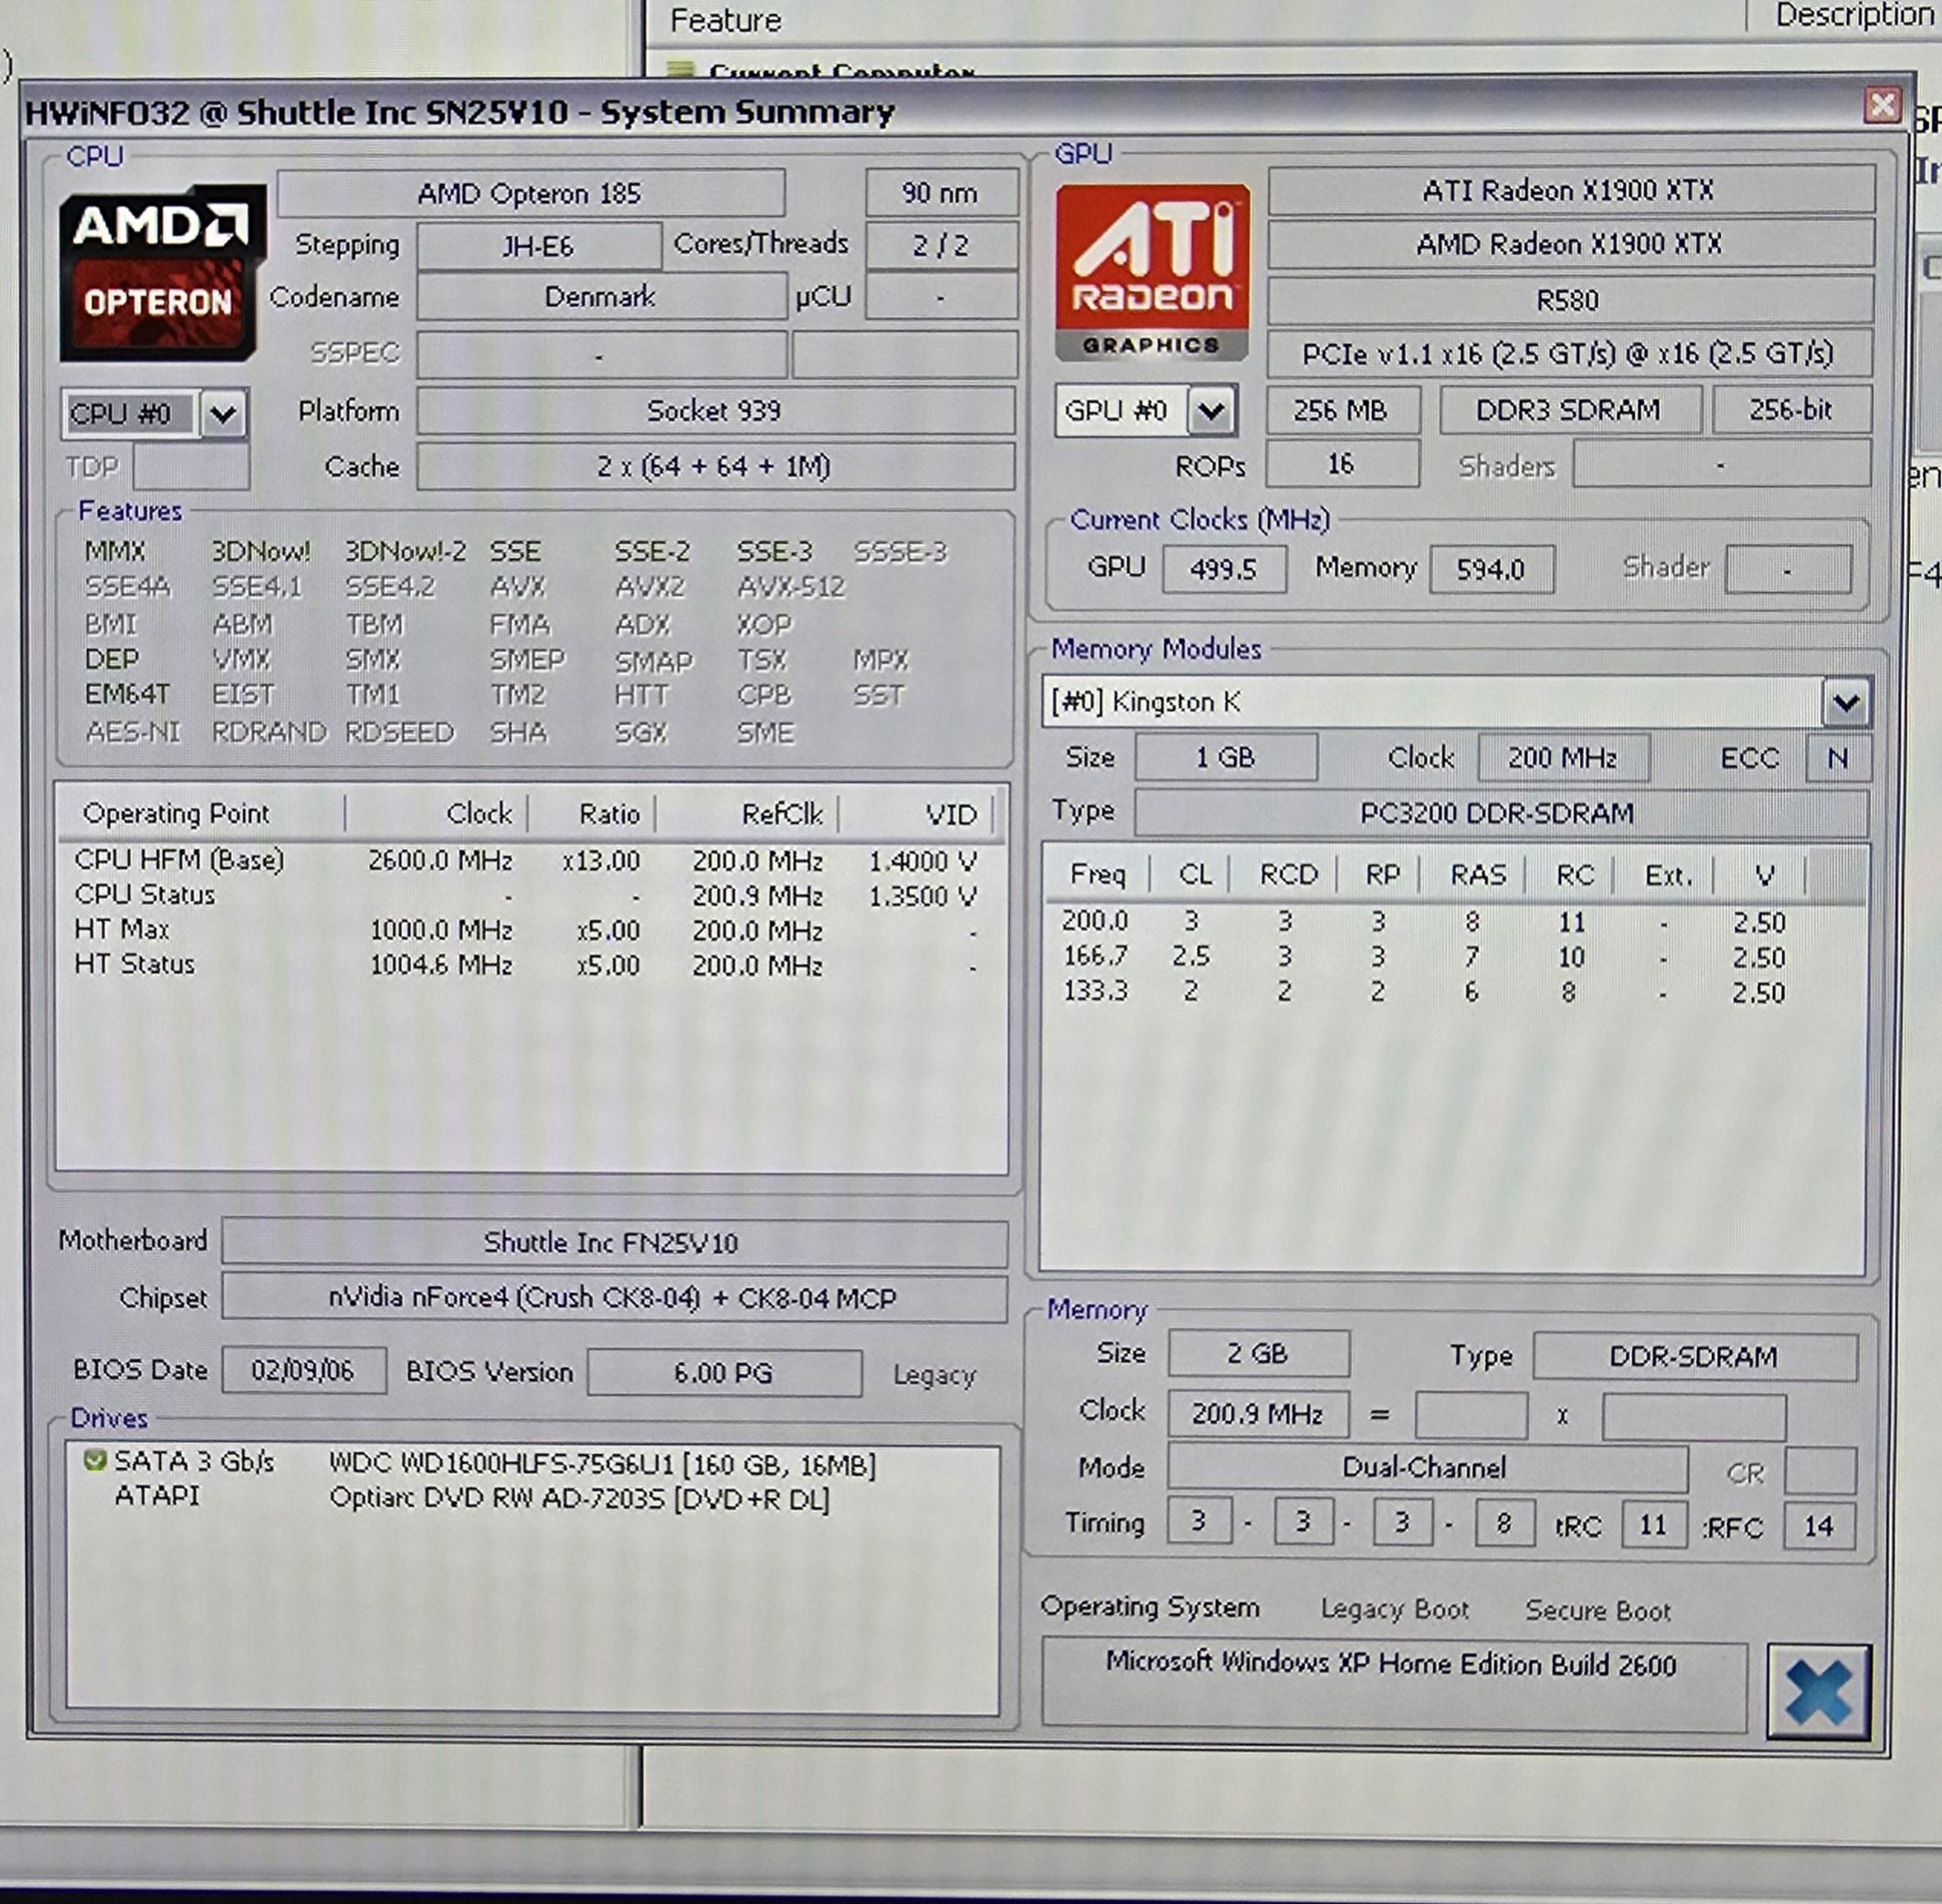Click the Freq column header in memory table
The image size is (1942, 1904).
tap(1097, 875)
